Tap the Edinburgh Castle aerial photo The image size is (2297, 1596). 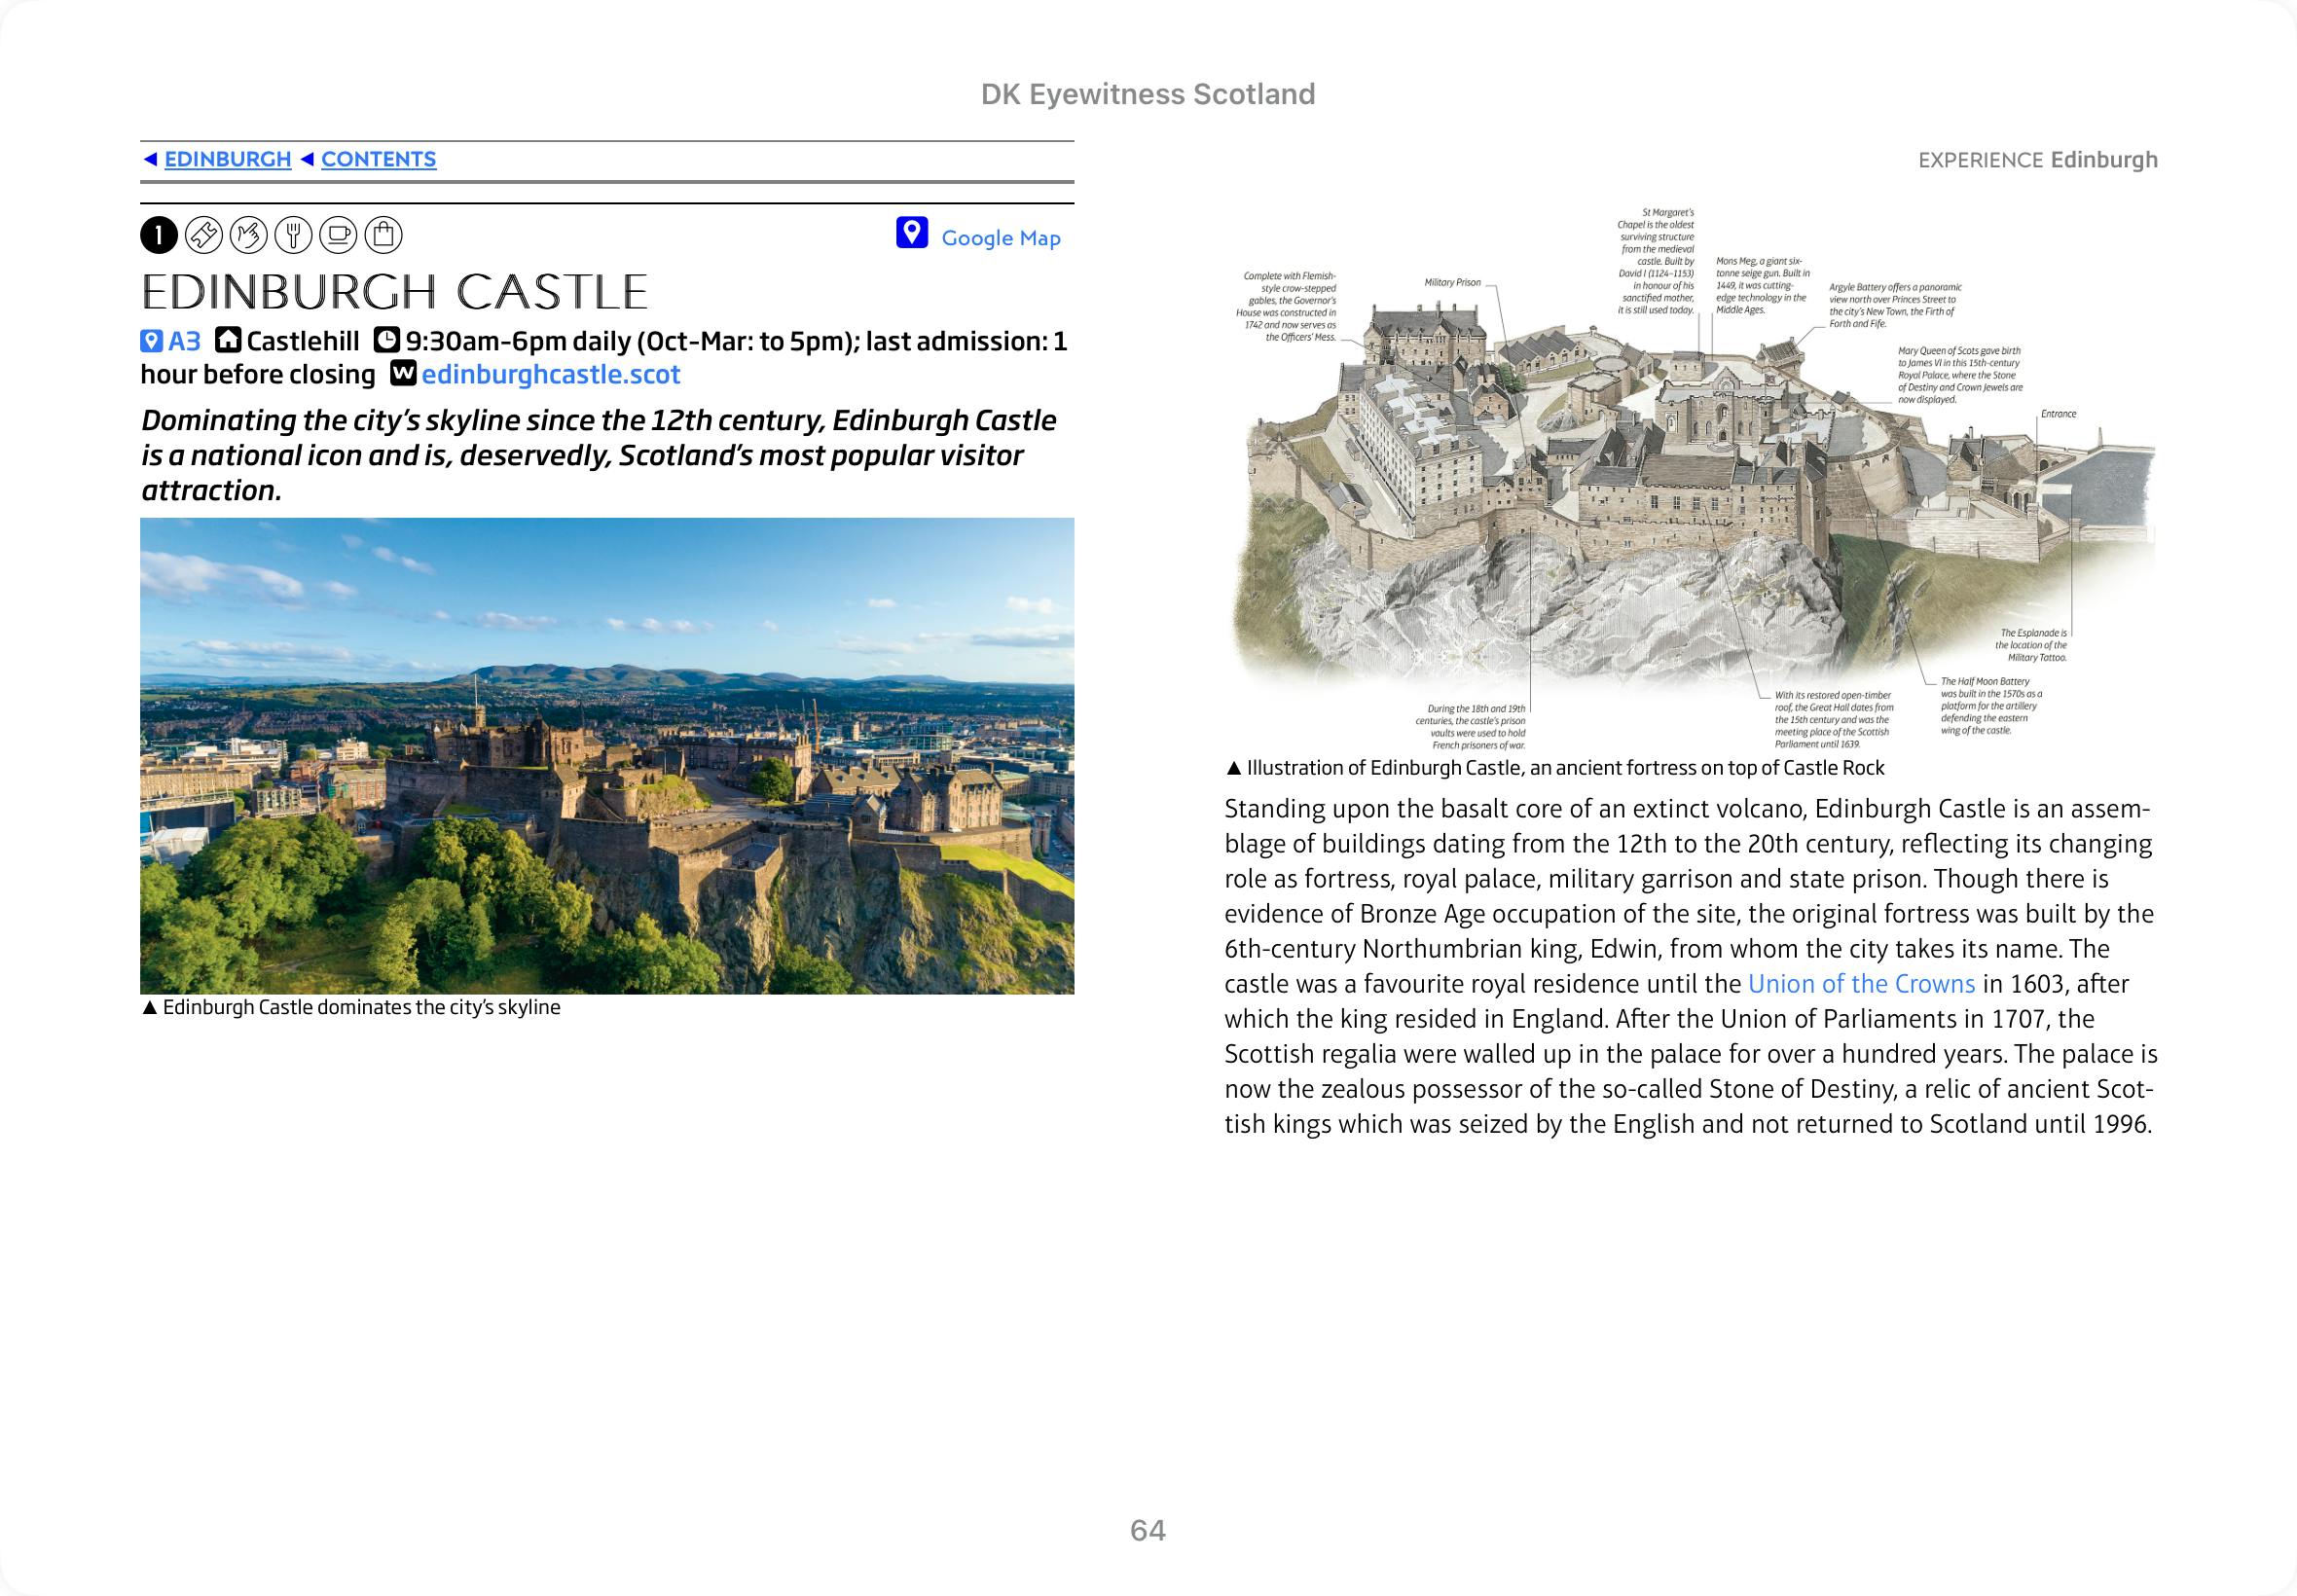607,756
